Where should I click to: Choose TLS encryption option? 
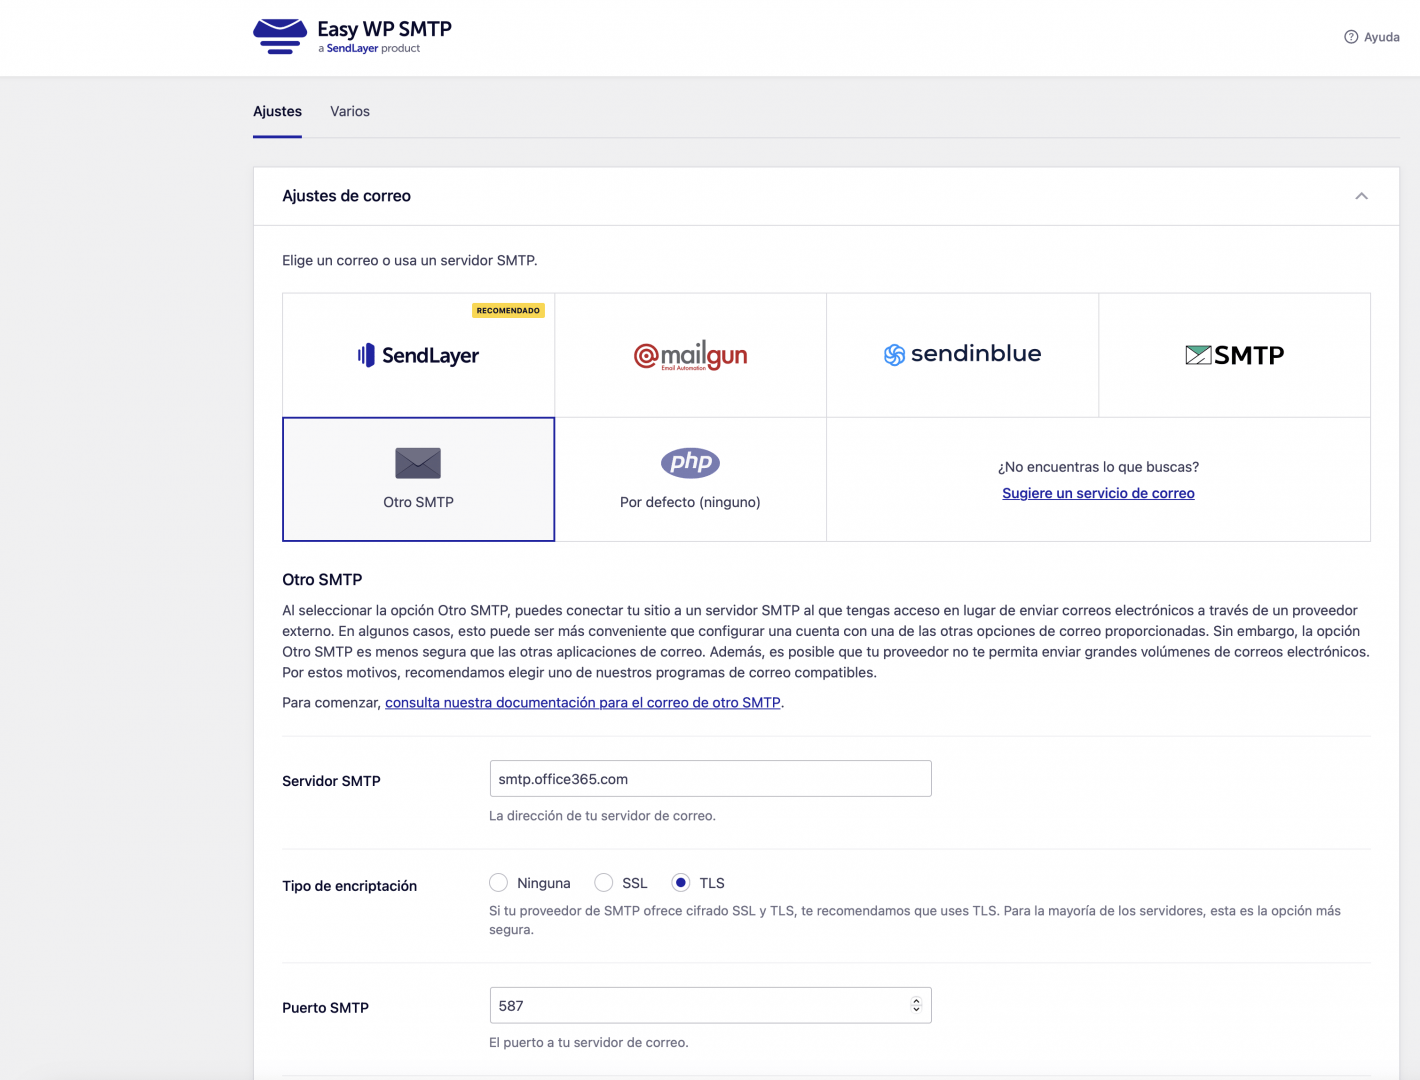[681, 883]
